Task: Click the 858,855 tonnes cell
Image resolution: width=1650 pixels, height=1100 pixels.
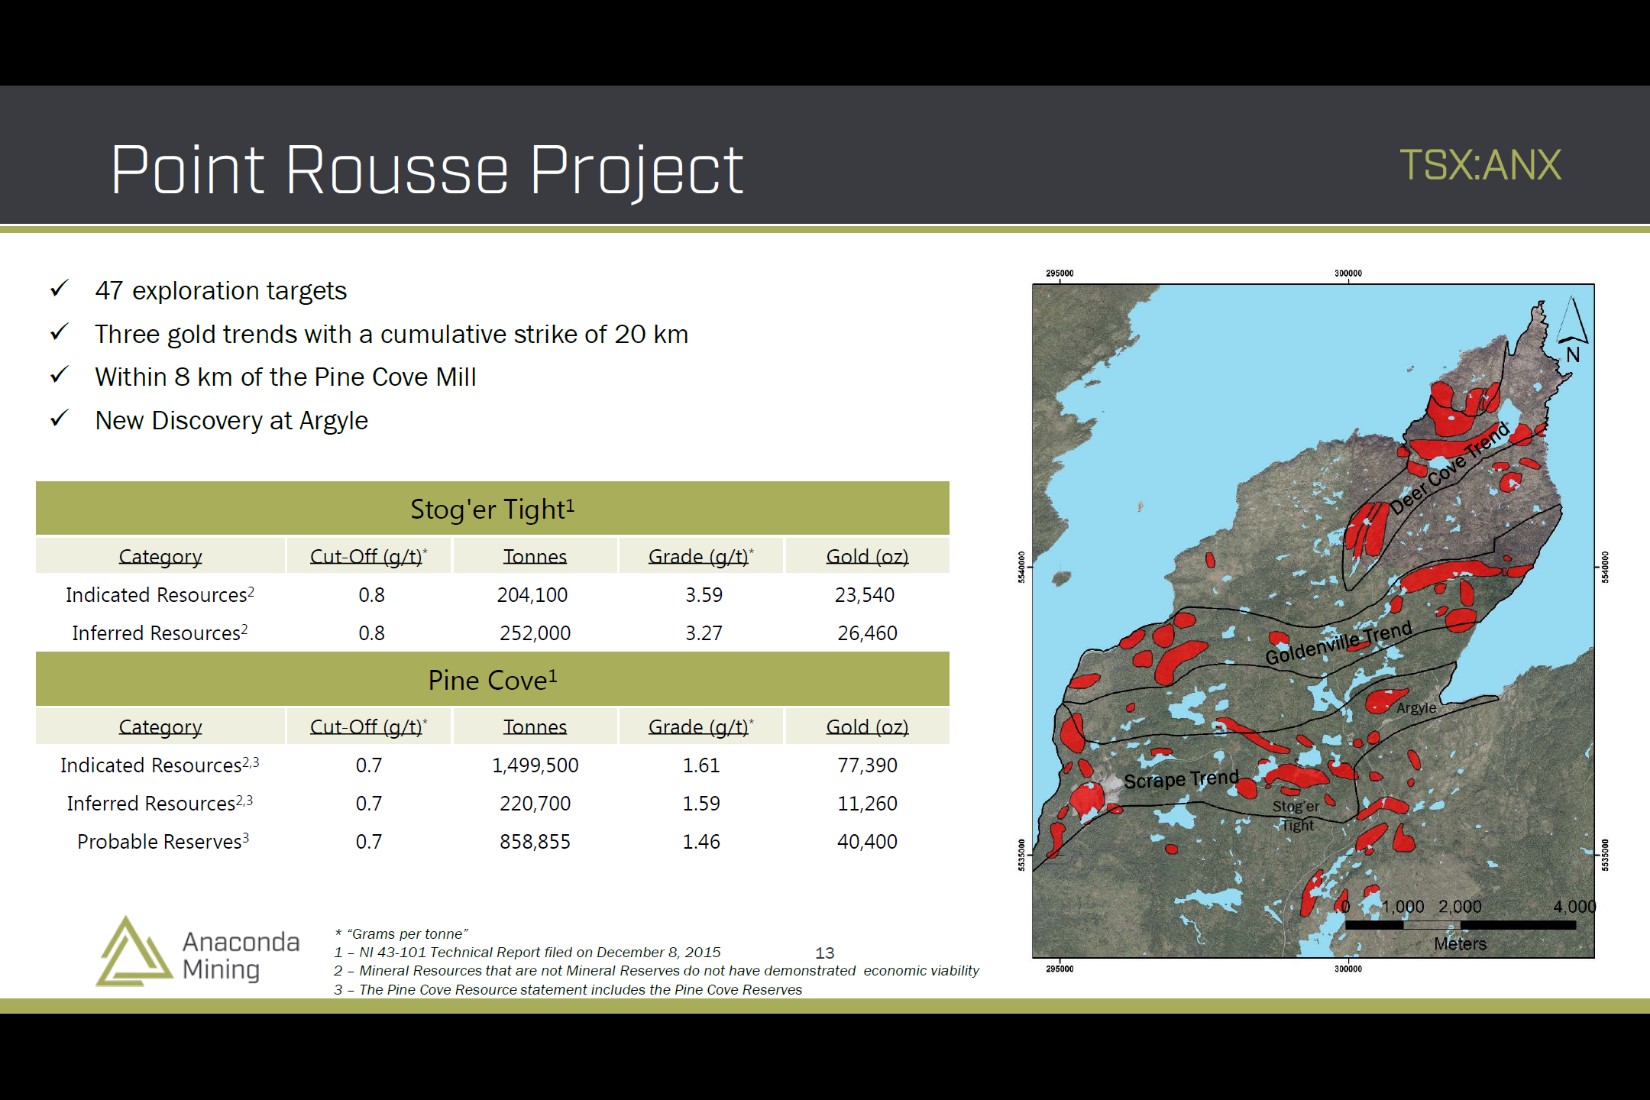Action: coord(535,842)
